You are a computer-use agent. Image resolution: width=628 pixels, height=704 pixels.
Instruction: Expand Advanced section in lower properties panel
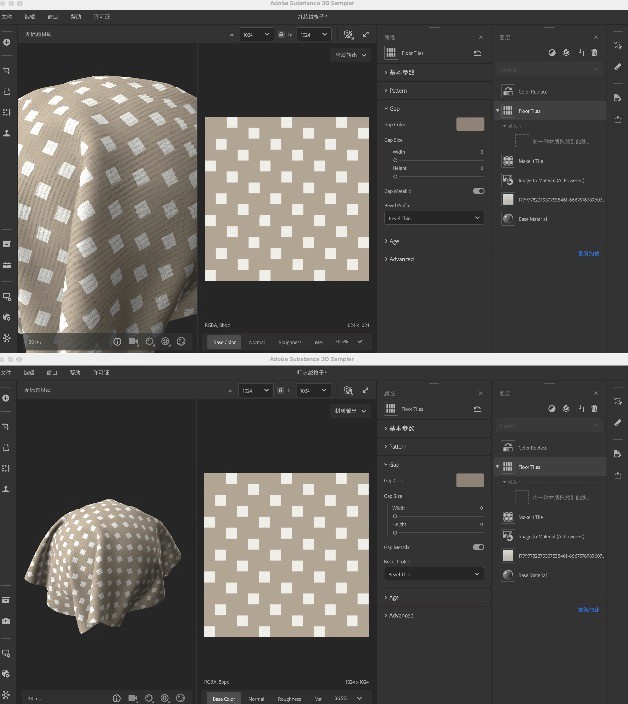point(399,616)
